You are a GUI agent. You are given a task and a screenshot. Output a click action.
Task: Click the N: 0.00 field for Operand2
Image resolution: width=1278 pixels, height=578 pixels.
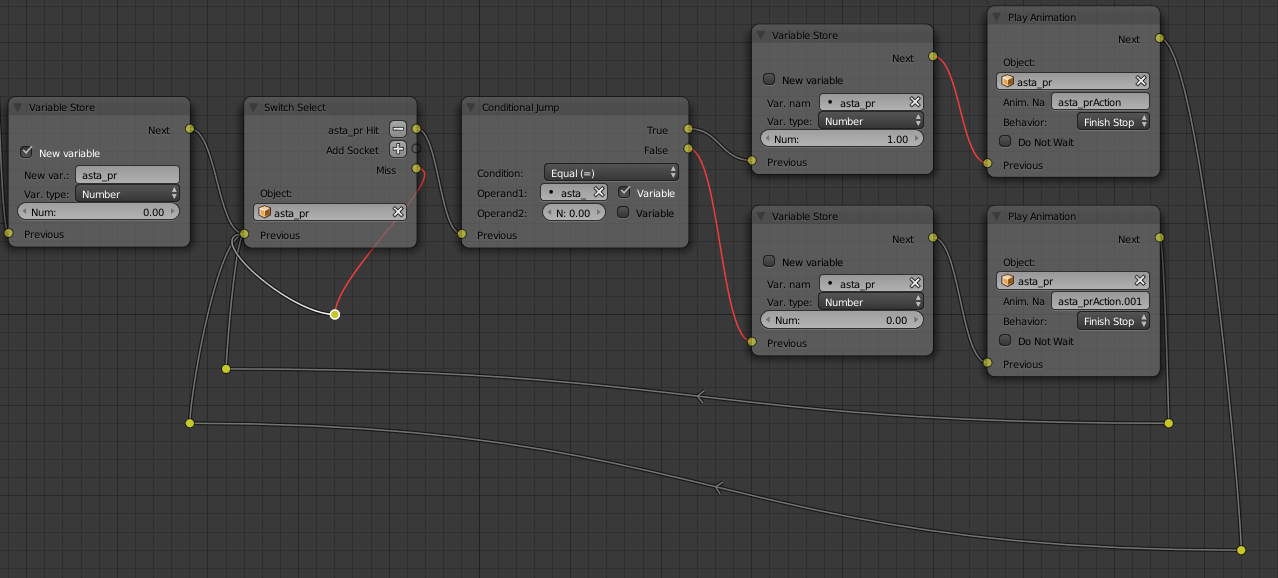573,212
